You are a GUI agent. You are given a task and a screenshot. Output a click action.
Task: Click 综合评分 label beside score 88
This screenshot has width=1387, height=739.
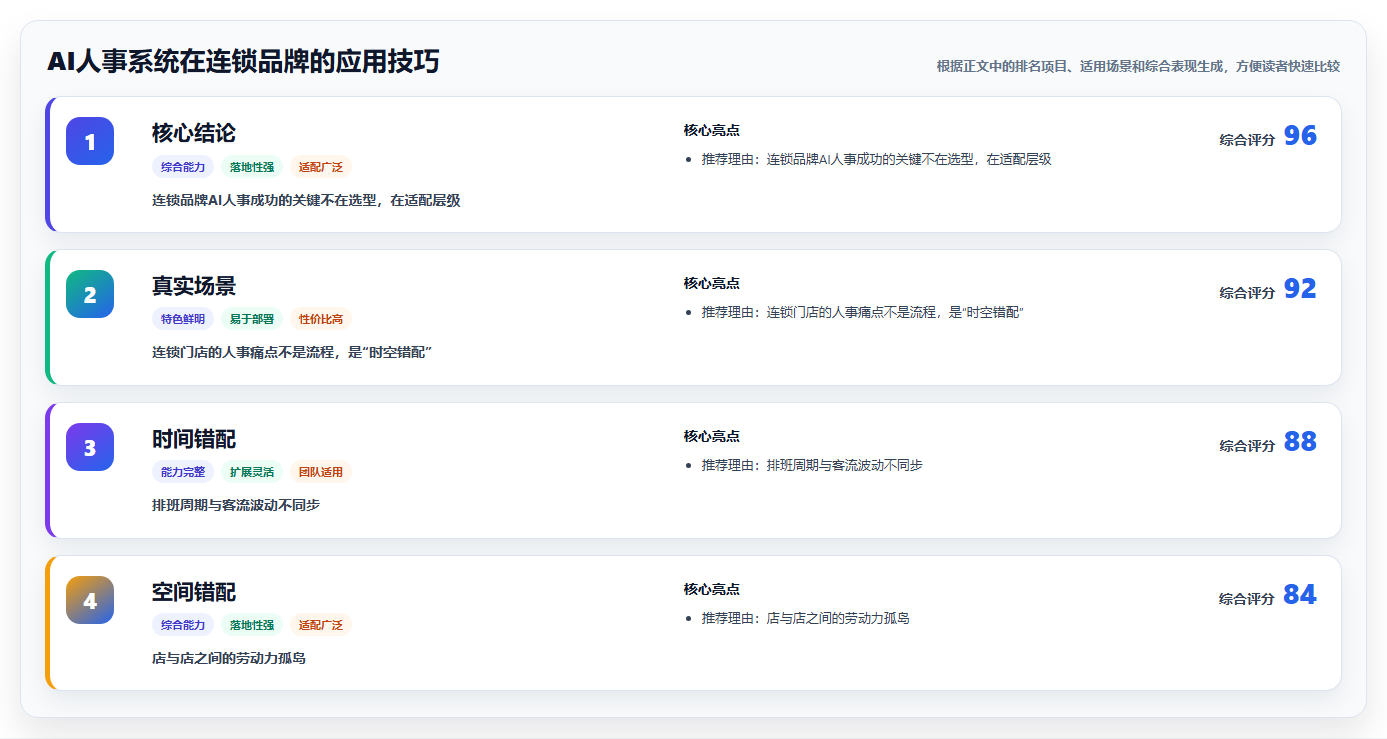pos(1247,446)
